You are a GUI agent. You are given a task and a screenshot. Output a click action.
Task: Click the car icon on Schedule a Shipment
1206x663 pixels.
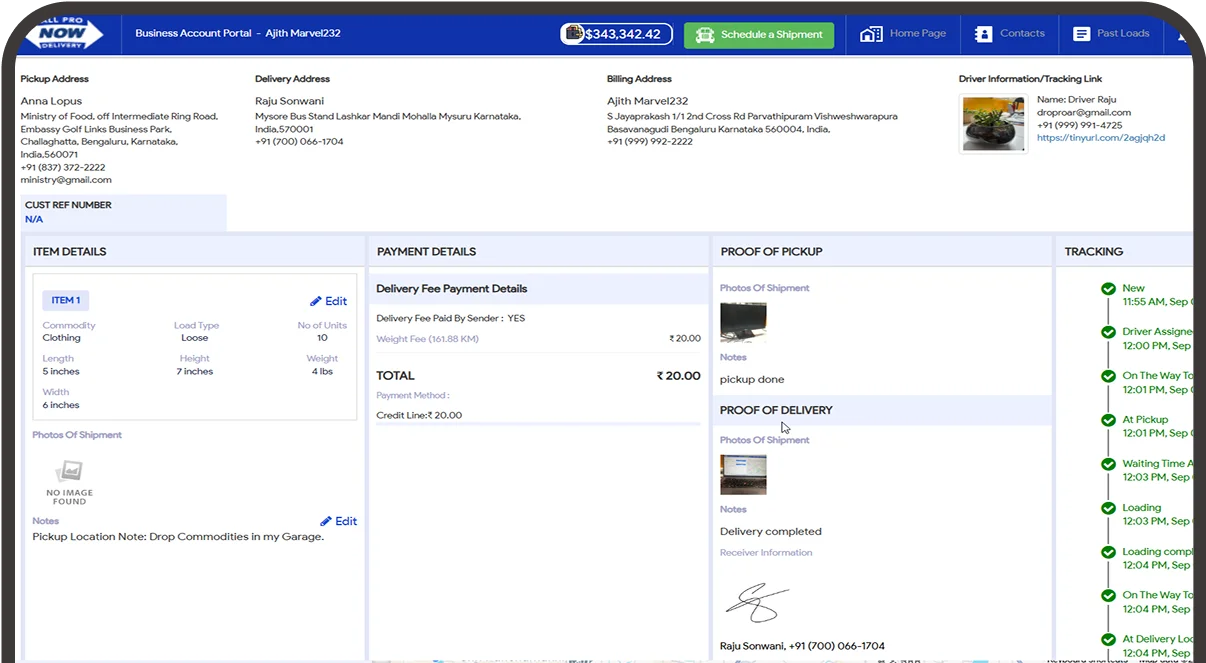(704, 34)
